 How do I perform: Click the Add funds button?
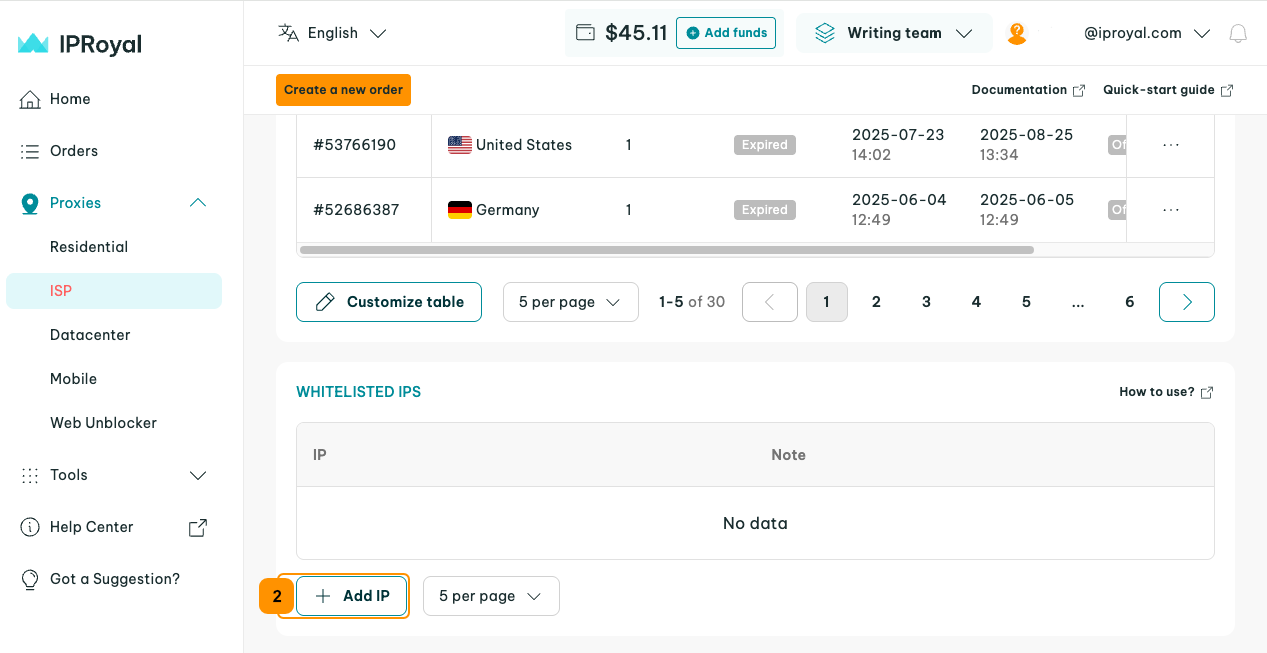(x=726, y=33)
